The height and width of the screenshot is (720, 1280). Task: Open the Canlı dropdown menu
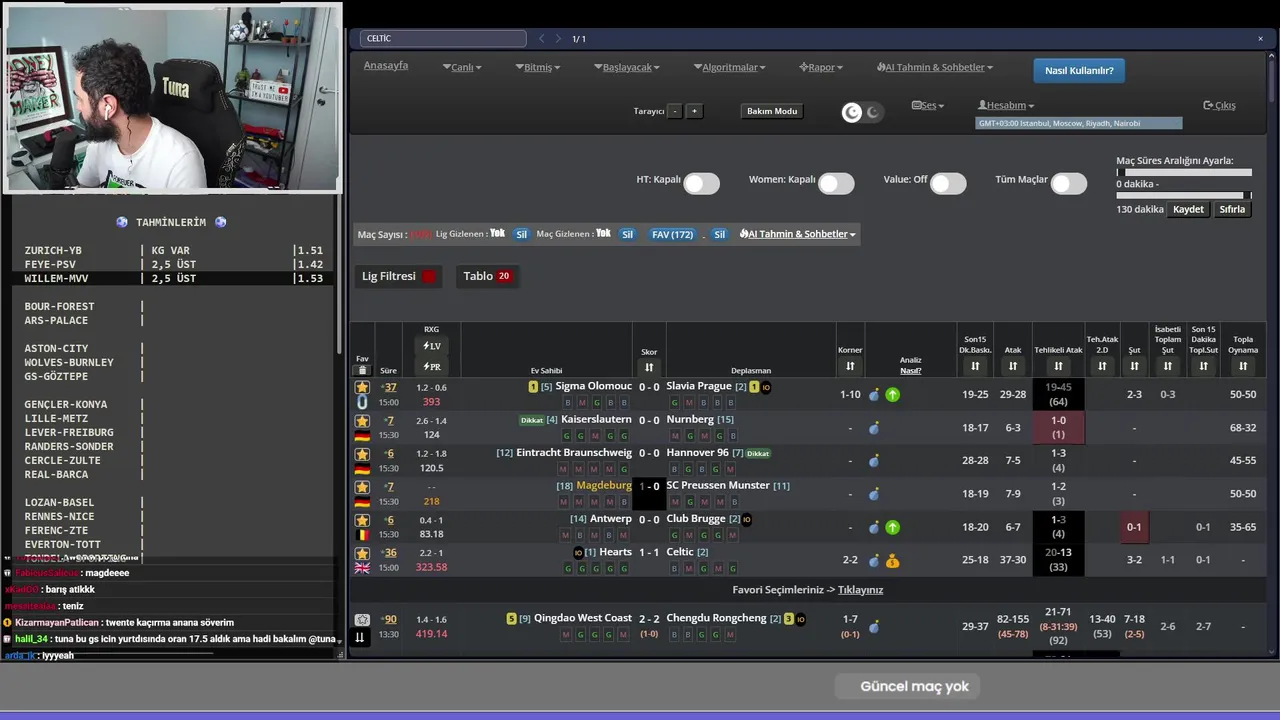pos(462,67)
